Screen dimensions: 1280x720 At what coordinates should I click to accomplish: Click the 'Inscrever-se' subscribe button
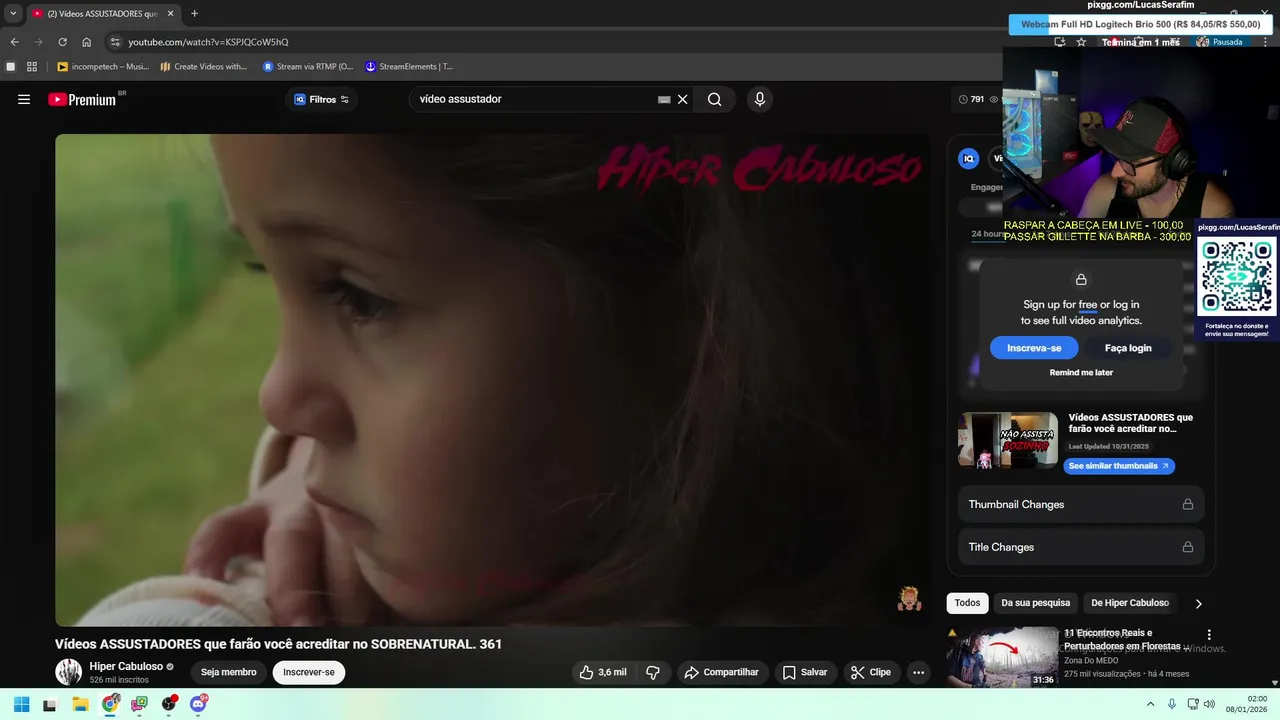(x=309, y=672)
